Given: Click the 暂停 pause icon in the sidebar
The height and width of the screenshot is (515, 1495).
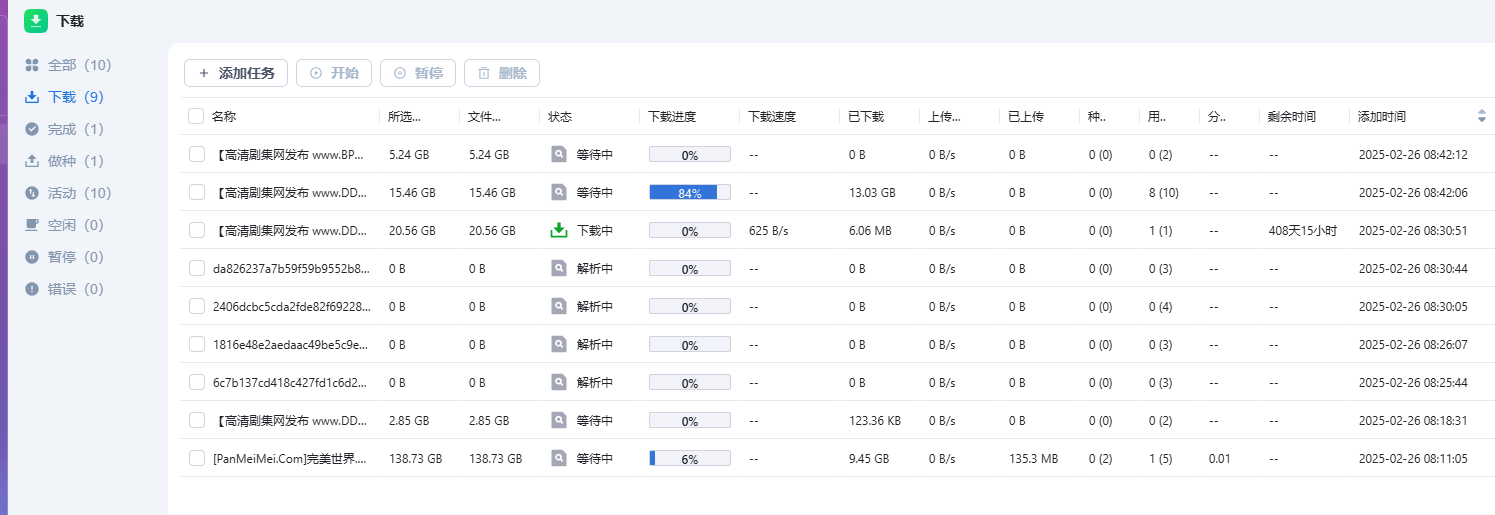Looking at the screenshot, I should click(32, 257).
